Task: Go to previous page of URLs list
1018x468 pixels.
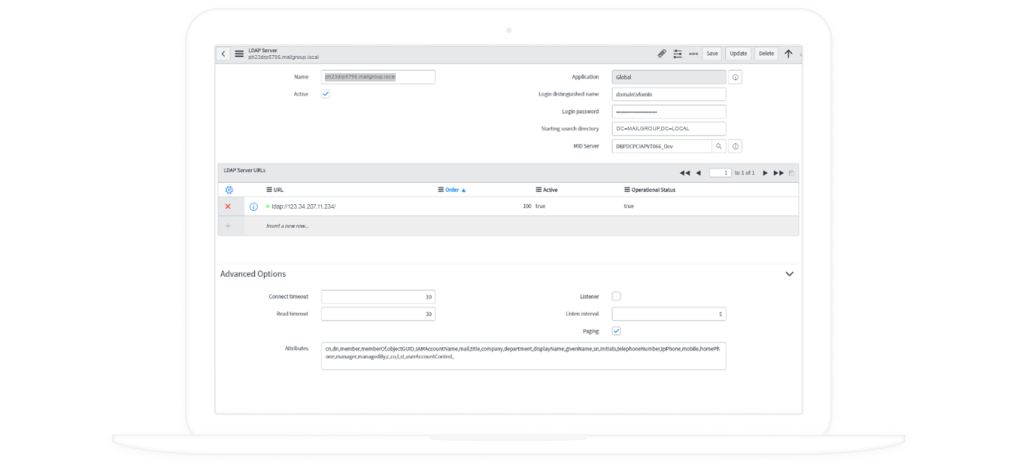Action: click(x=698, y=173)
